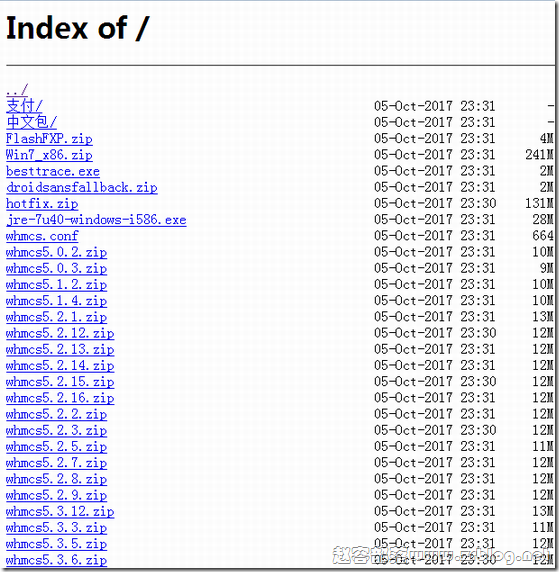Click the whmcs5.2.13.zip link
Viewport: 559px width, 572px height.
(60, 349)
